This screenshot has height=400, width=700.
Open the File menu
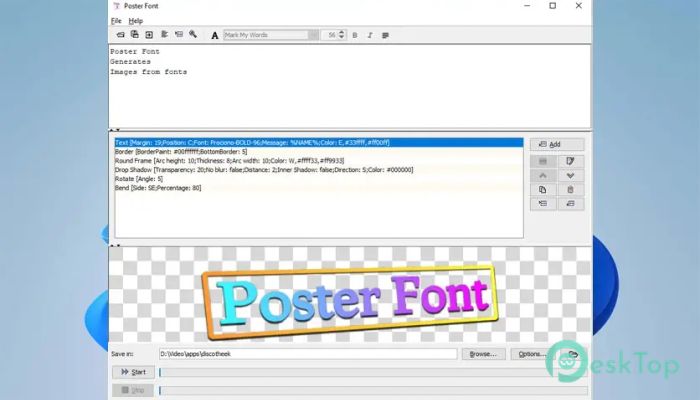click(x=116, y=21)
